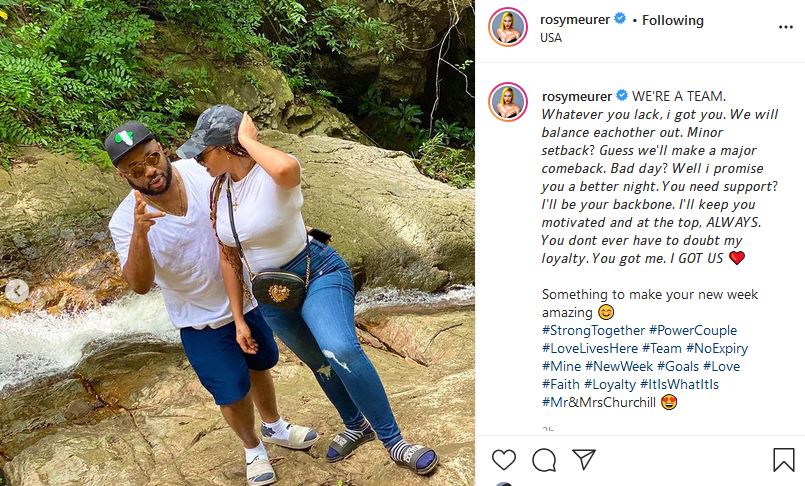The height and width of the screenshot is (486, 805).
Task: Open #PowerCouple hashtag
Action: (692, 330)
